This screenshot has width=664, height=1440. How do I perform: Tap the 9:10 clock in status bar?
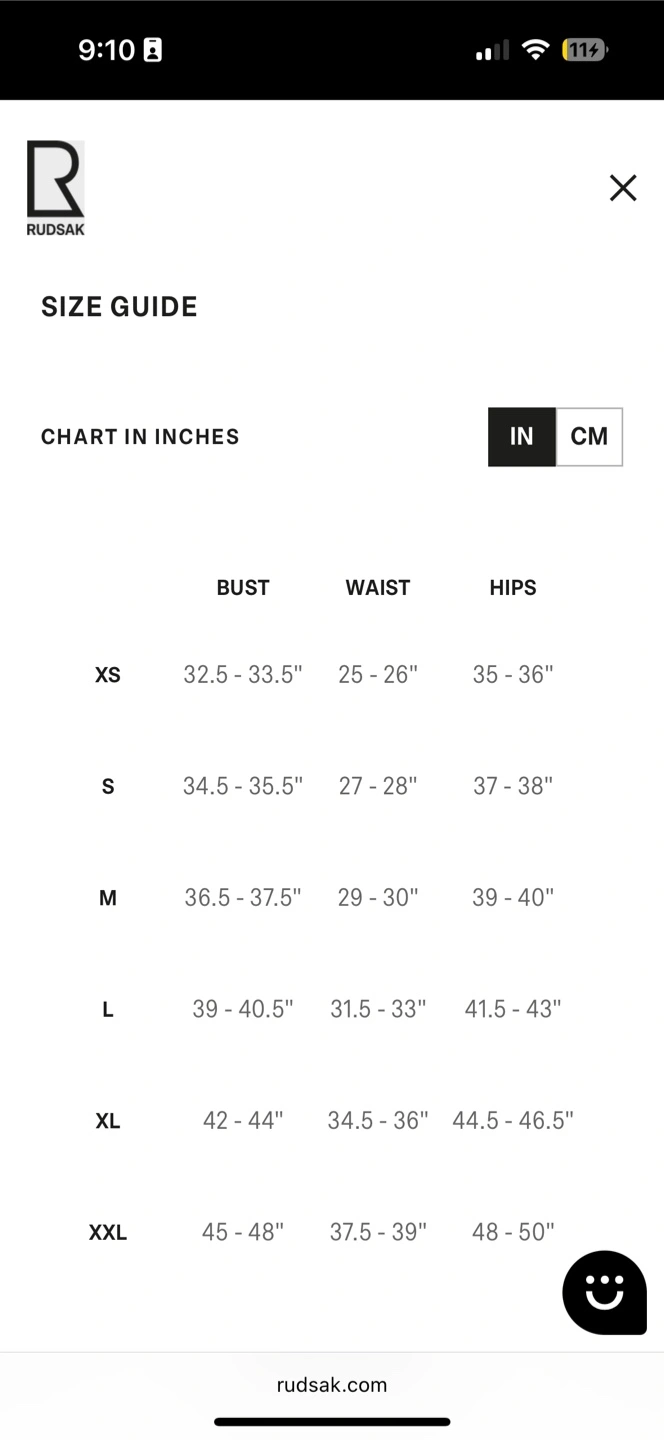tap(106, 50)
